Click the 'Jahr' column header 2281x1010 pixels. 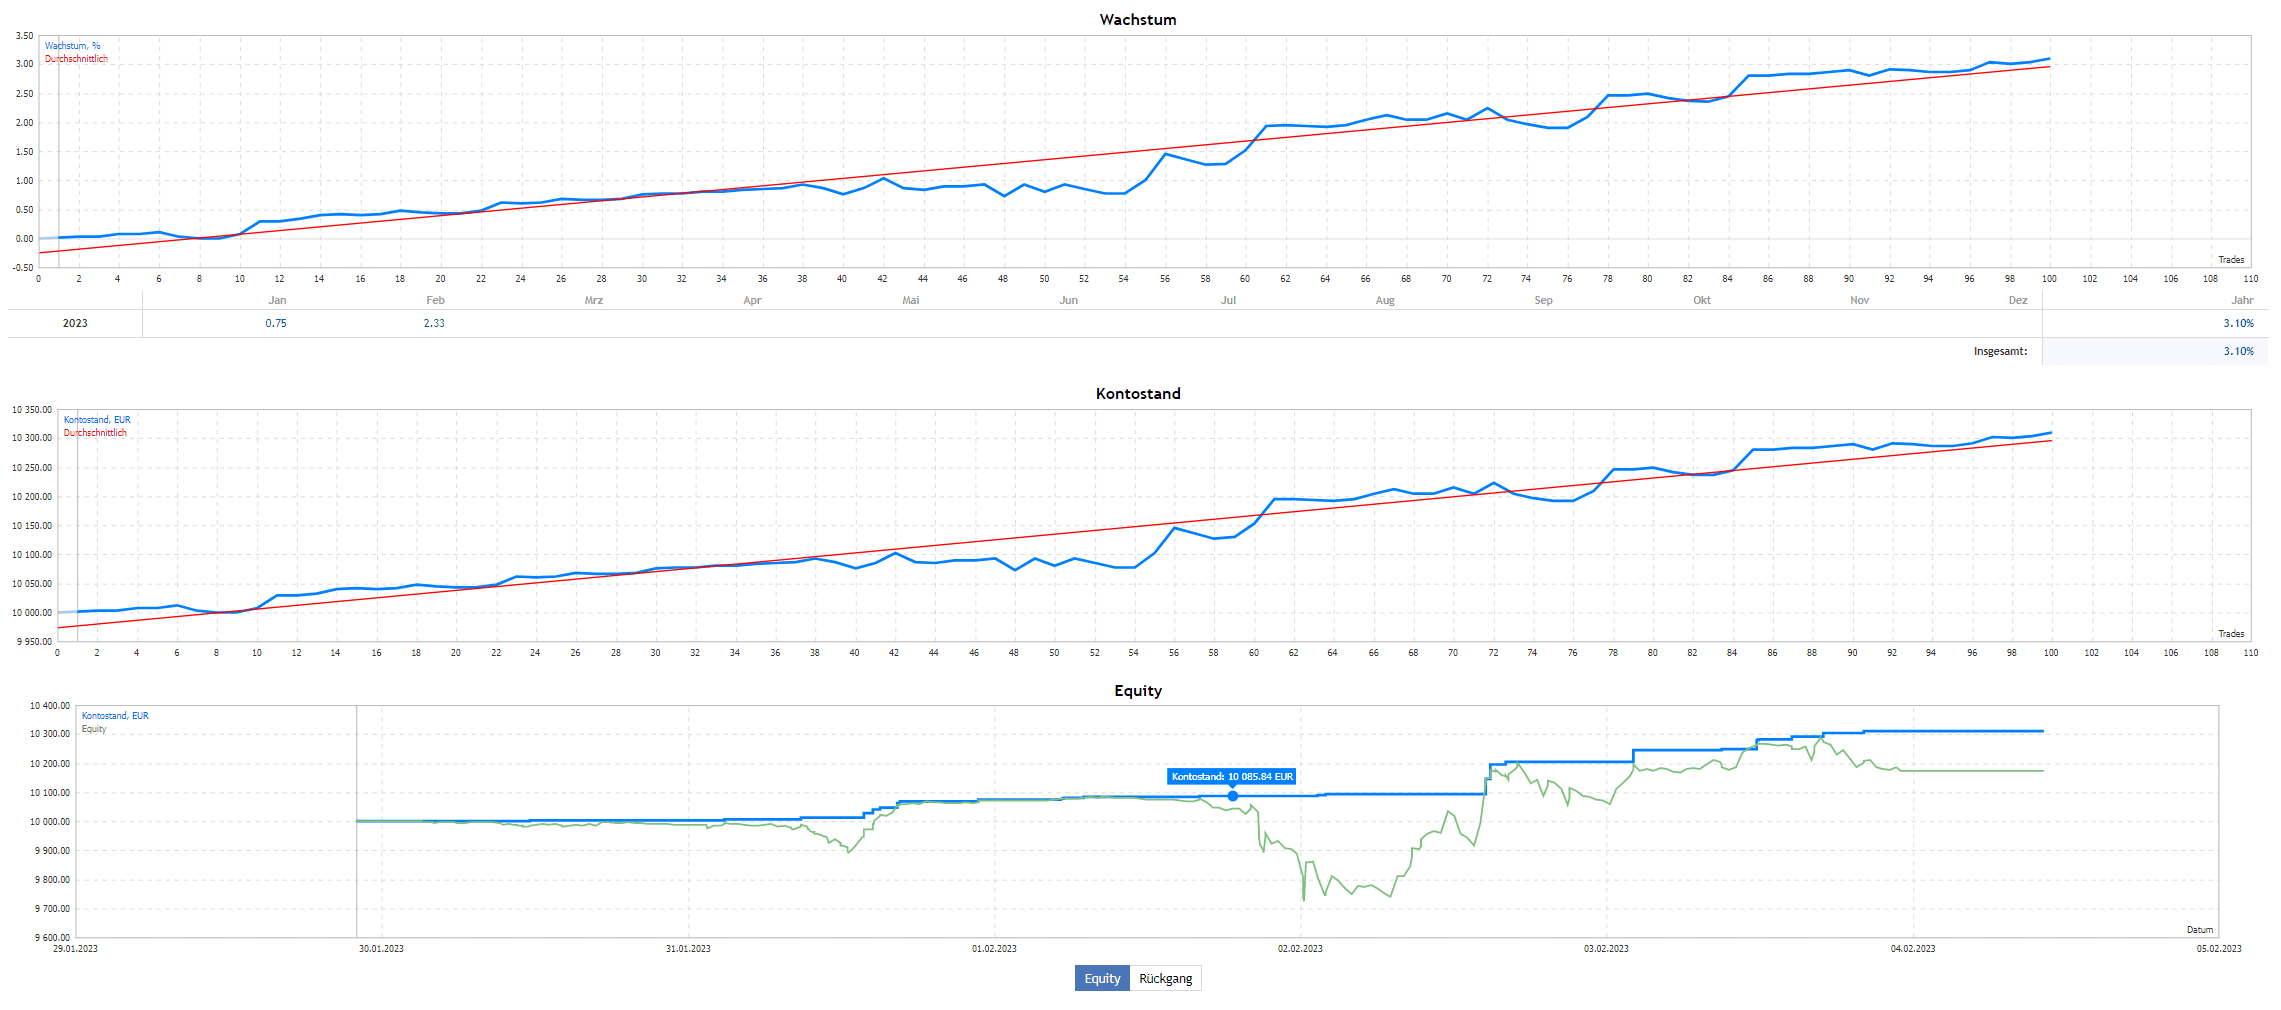pos(2242,300)
